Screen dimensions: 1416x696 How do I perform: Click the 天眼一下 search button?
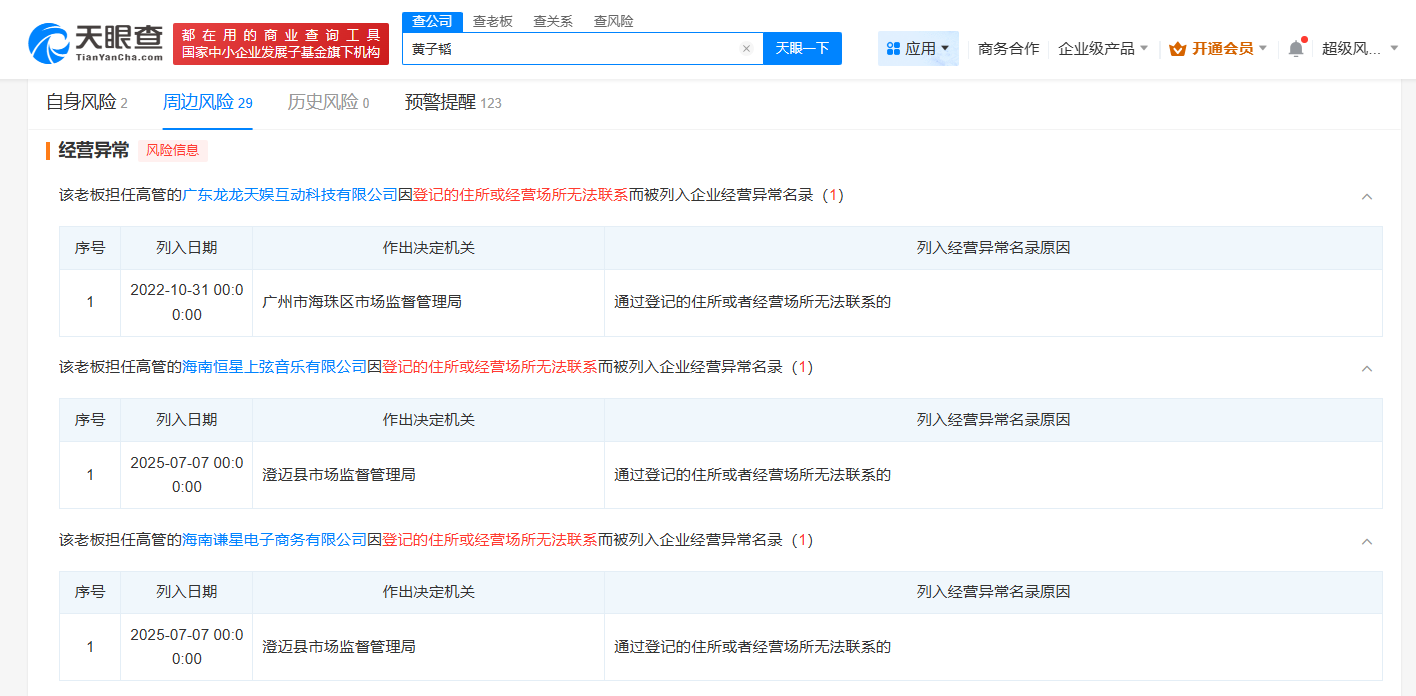click(802, 48)
